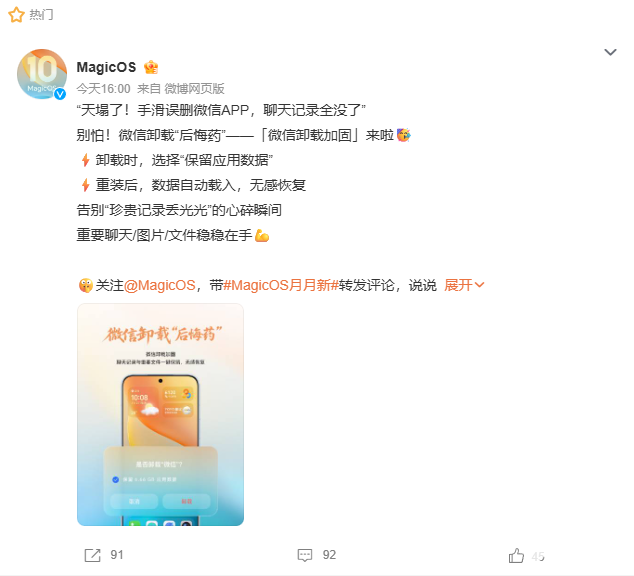Like the post with thumbs-up icon
634x576 pixels.
point(516,555)
